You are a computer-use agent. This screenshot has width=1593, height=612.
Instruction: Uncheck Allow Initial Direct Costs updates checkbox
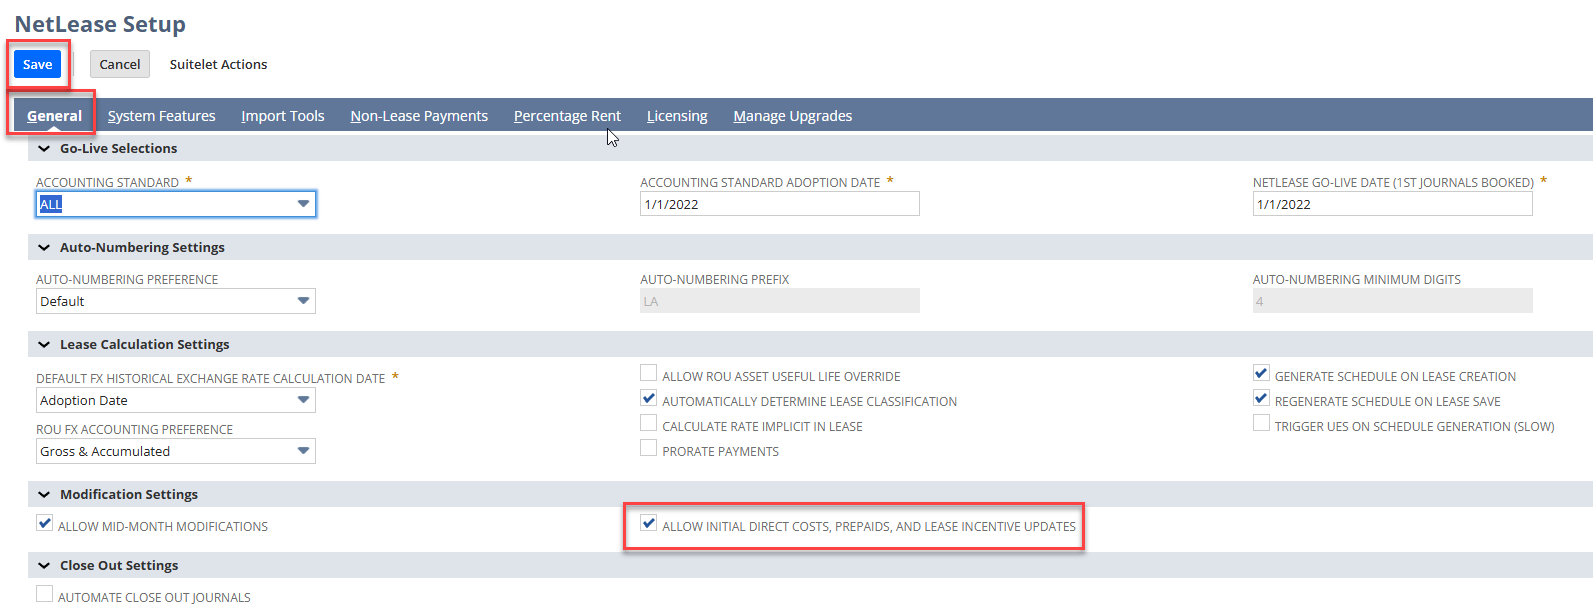coord(649,524)
